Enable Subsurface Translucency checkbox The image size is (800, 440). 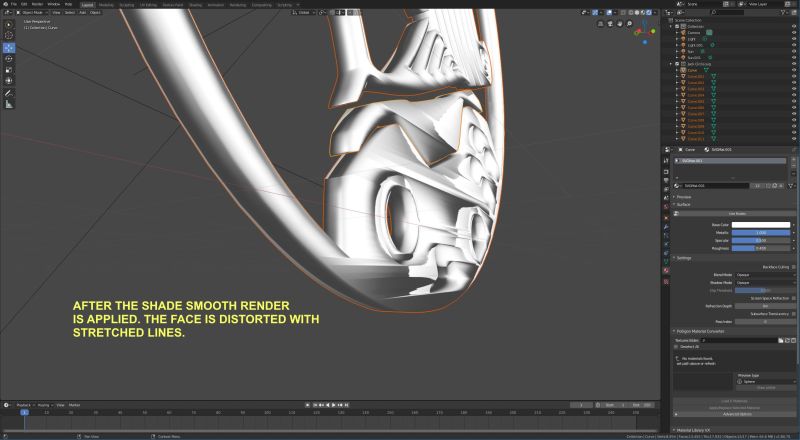[793, 314]
